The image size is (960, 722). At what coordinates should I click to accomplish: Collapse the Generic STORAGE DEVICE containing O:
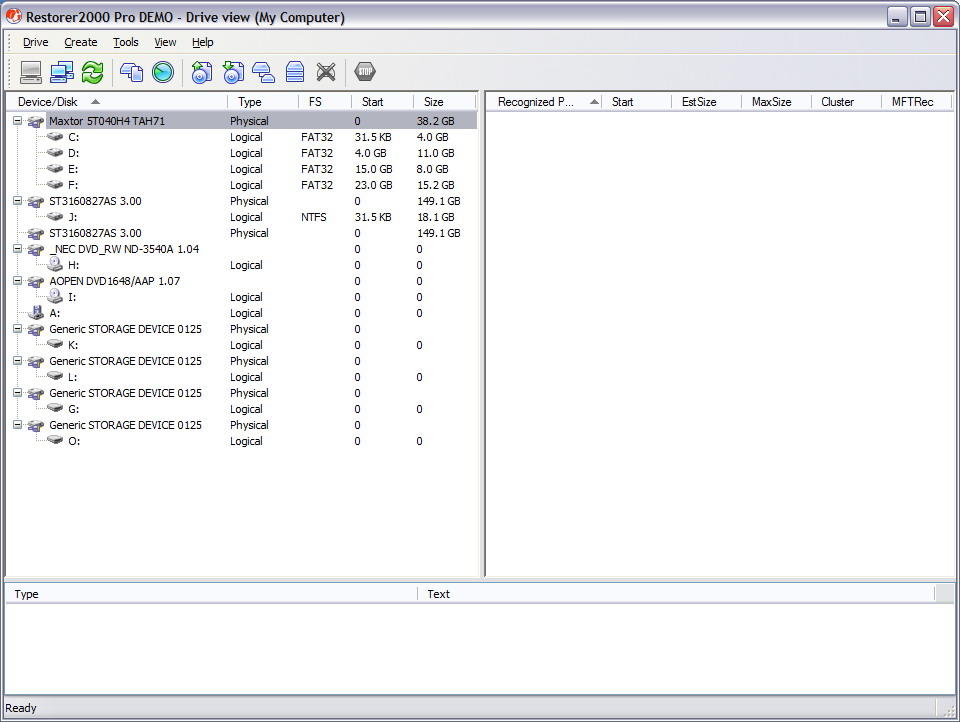pyautogui.click(x=18, y=424)
